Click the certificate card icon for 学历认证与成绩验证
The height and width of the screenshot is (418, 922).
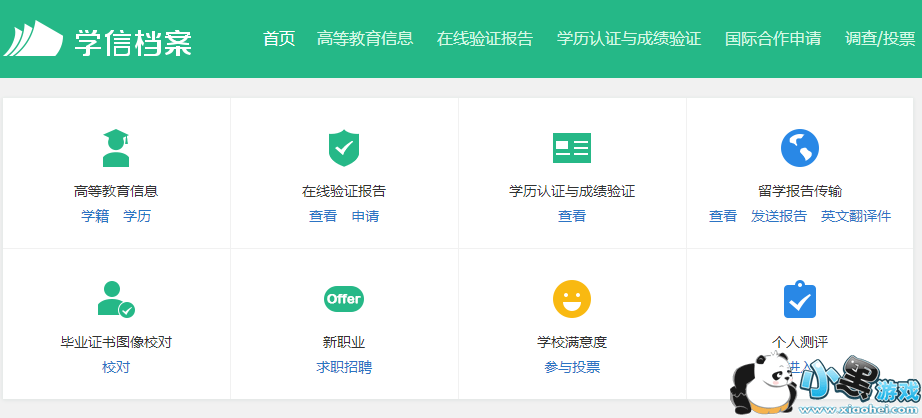[572, 148]
